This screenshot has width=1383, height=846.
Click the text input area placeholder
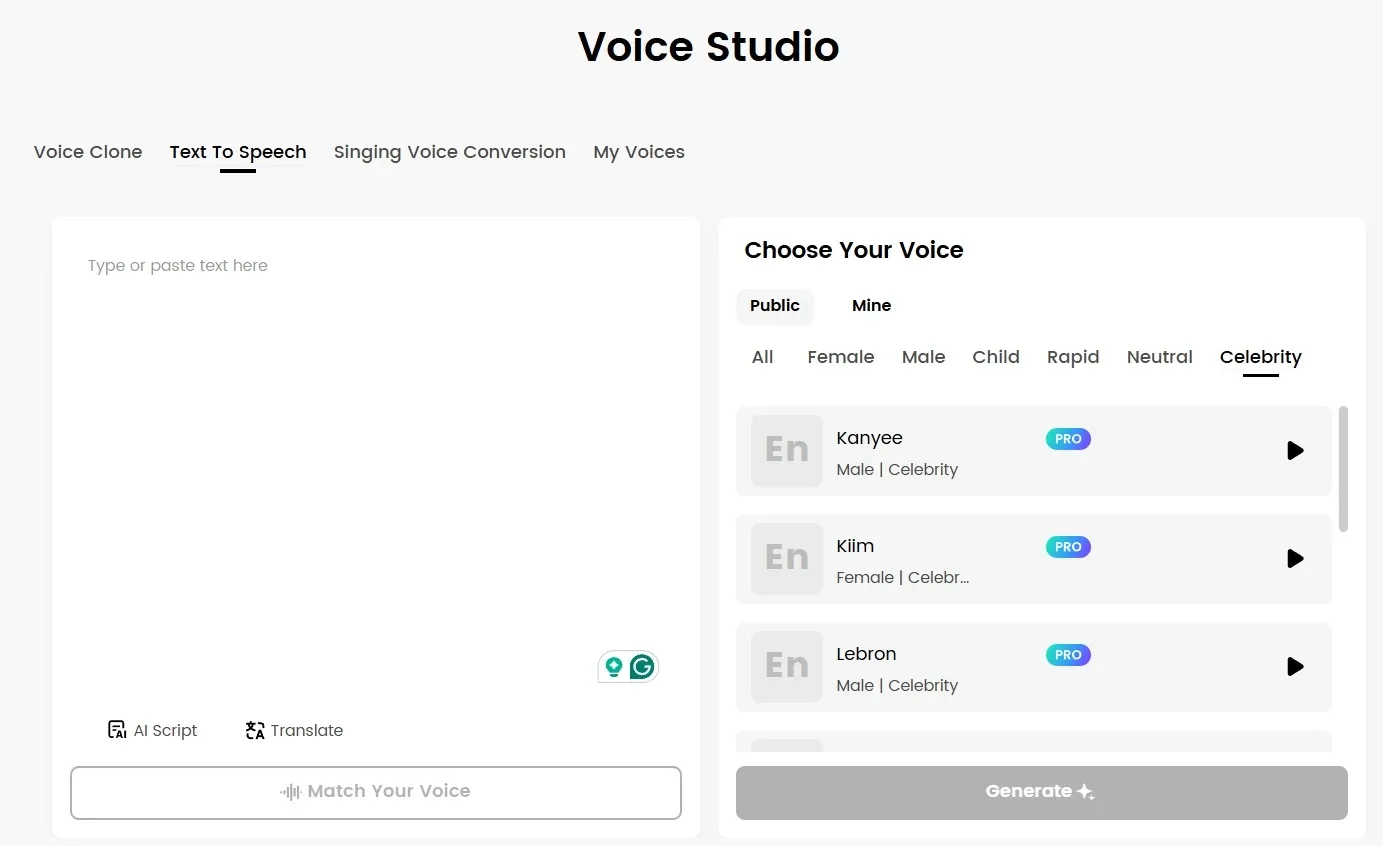coord(178,266)
